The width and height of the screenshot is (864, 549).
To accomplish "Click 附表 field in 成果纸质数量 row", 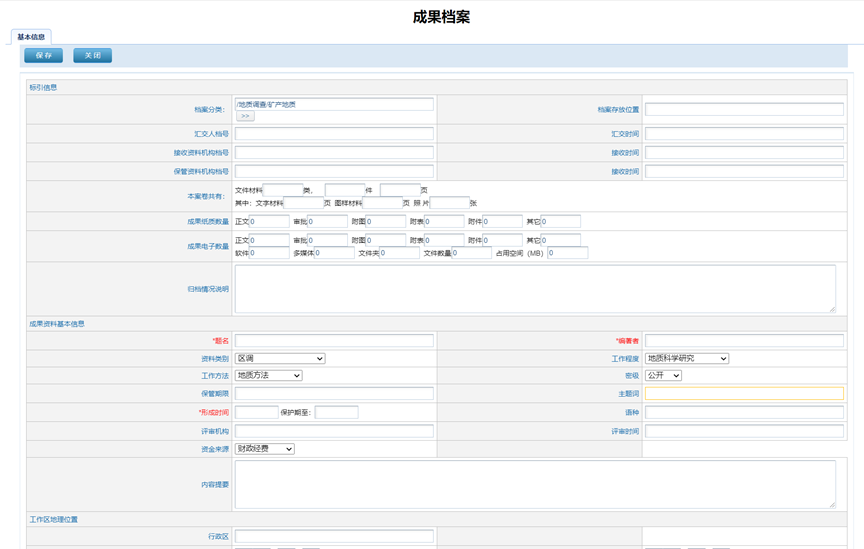I will click(444, 222).
